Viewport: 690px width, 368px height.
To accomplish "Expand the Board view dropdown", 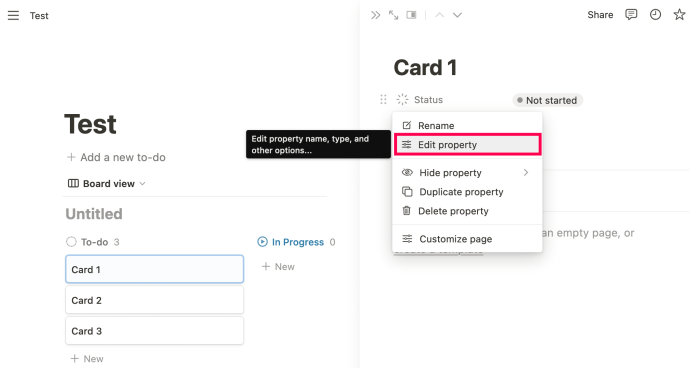I will 106,184.
